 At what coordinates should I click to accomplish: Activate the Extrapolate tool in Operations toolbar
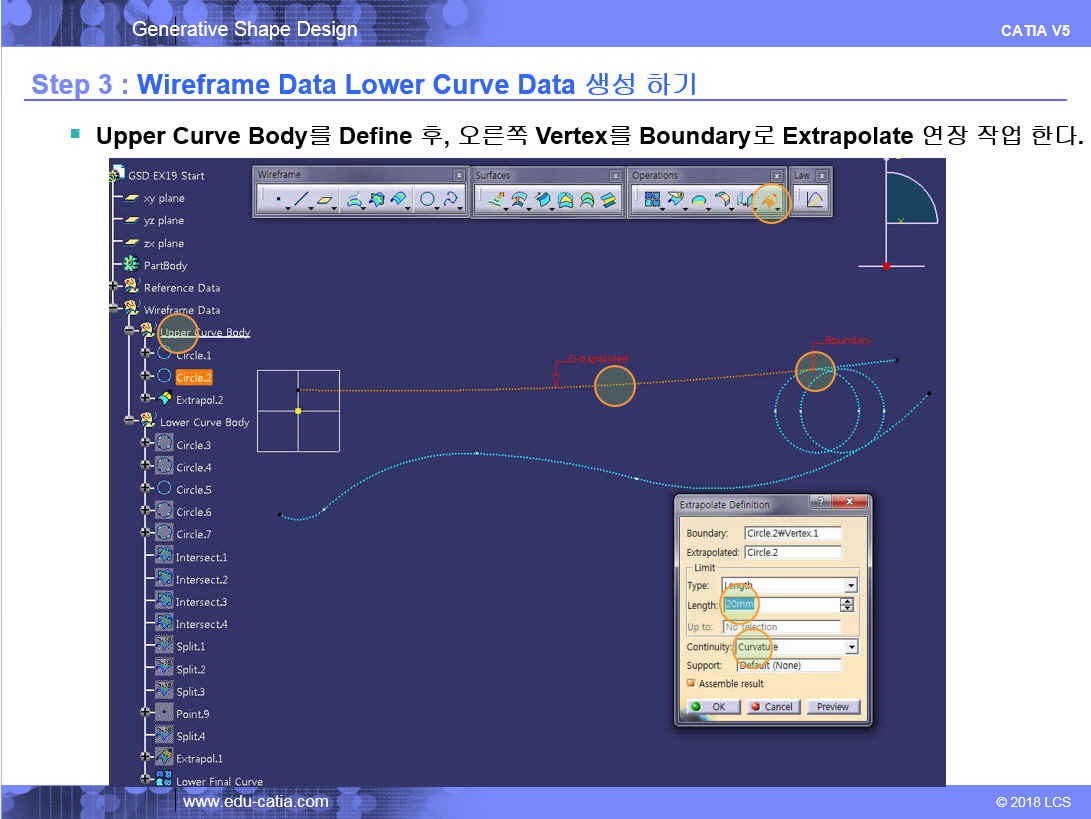(x=770, y=201)
